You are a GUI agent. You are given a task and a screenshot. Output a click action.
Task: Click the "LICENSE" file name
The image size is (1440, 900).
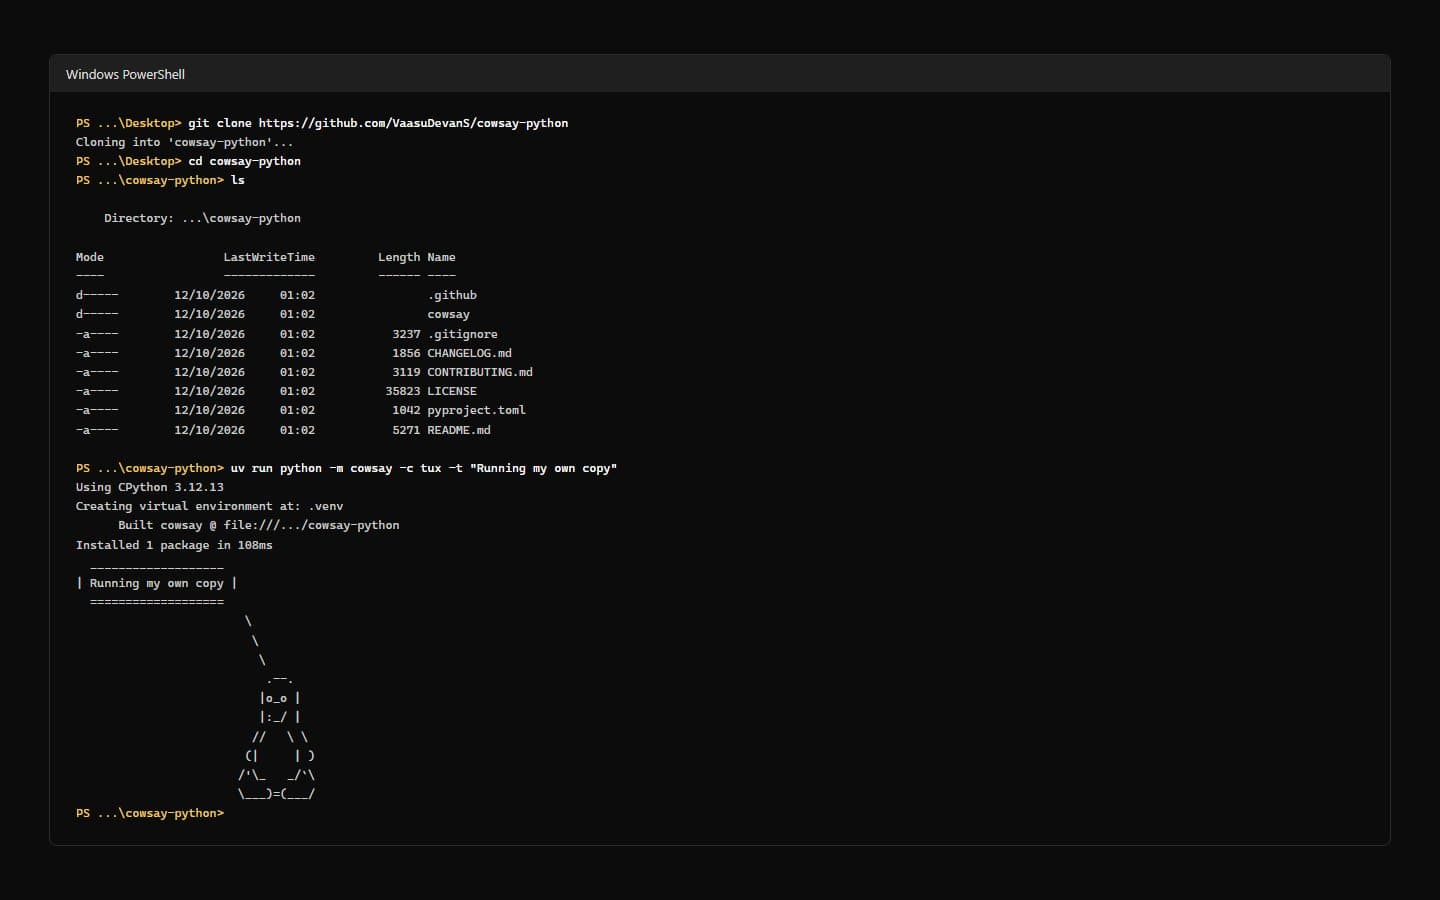click(x=452, y=391)
